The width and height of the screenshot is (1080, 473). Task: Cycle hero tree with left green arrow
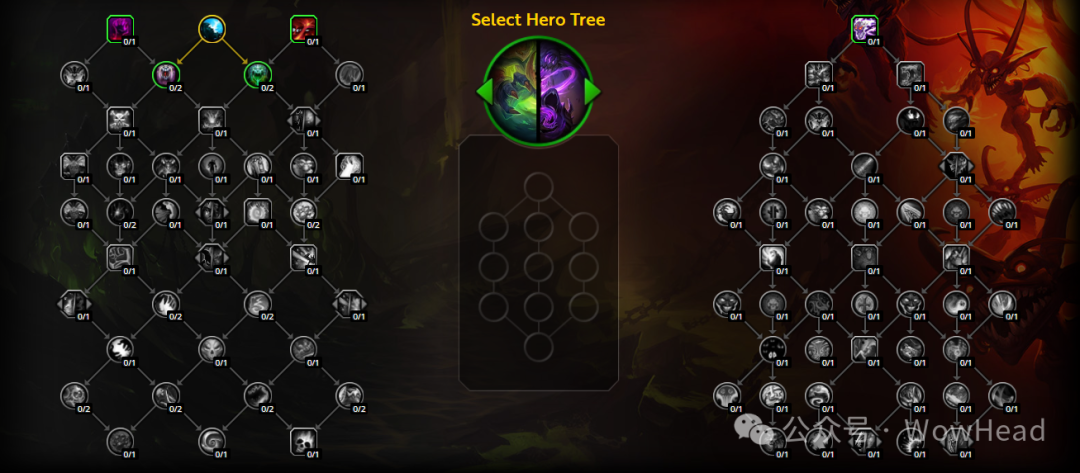coord(484,91)
